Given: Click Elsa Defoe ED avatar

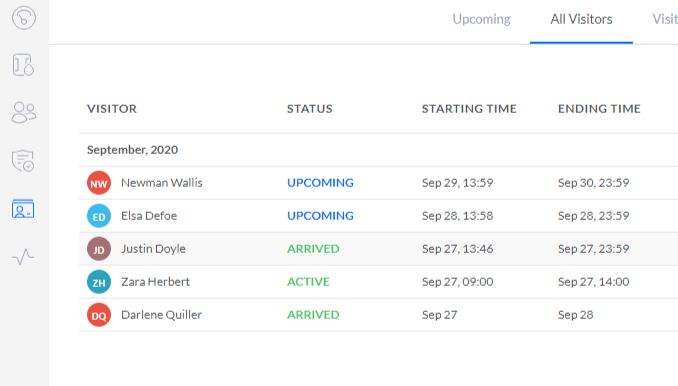Looking at the screenshot, I should coord(99,216).
